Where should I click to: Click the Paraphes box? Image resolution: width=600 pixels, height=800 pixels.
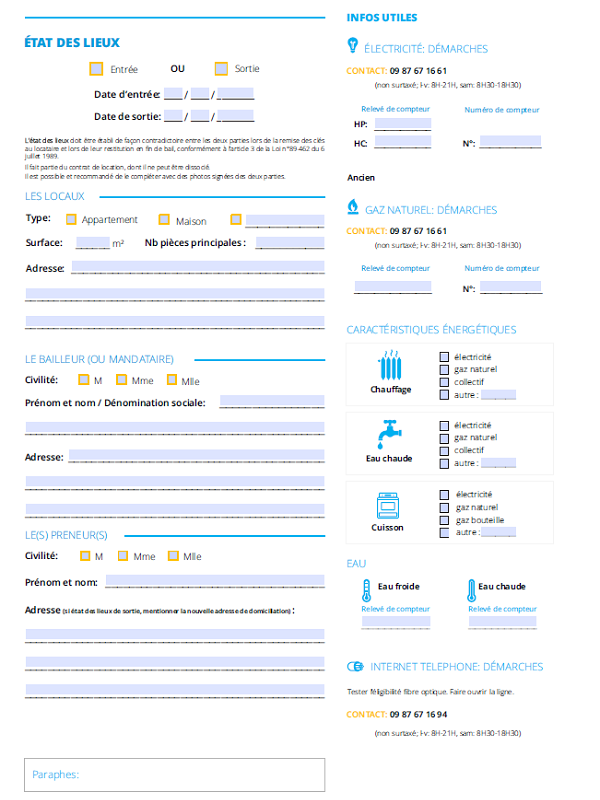174,774
